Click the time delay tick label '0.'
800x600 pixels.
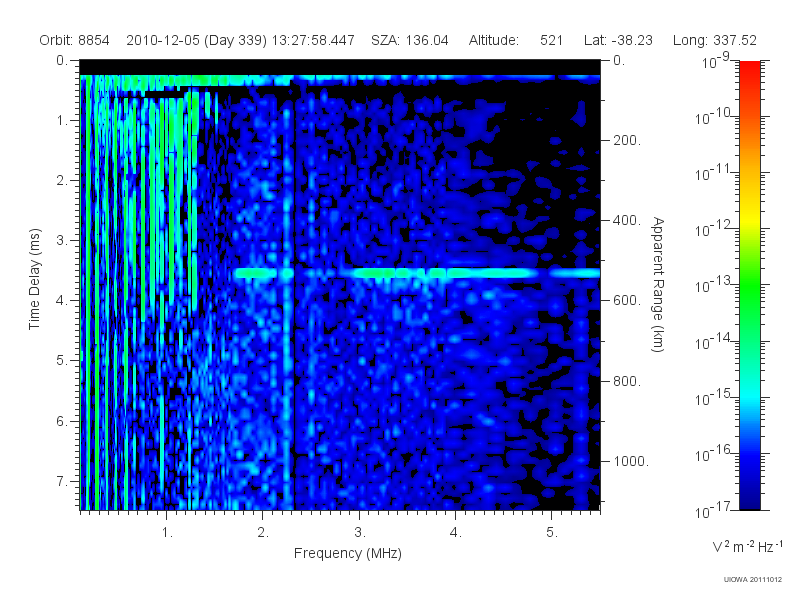pyautogui.click(x=62, y=61)
